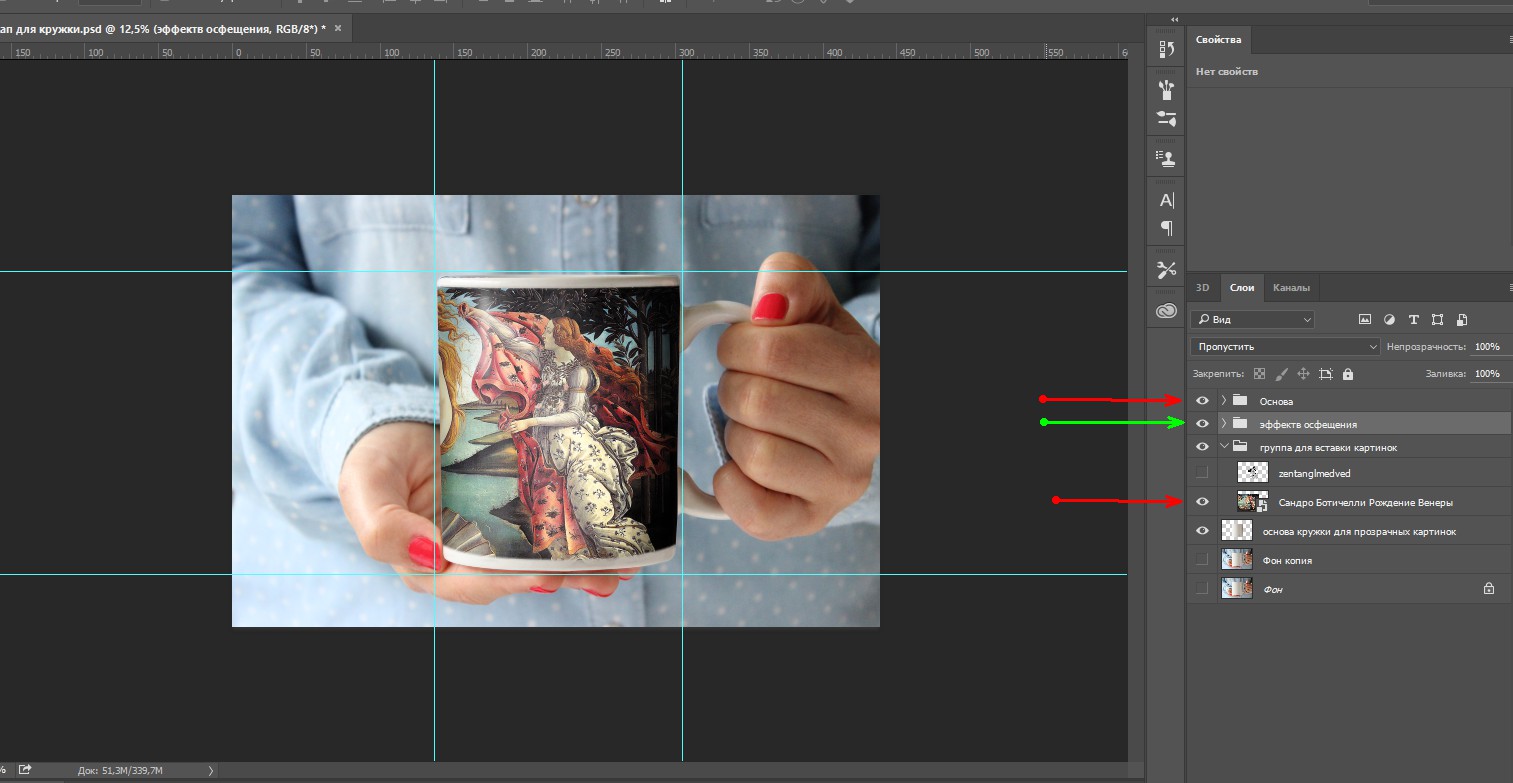The height and width of the screenshot is (783, 1513).
Task: Collapse the группа для вставки картинок group
Action: pyautogui.click(x=1224, y=447)
